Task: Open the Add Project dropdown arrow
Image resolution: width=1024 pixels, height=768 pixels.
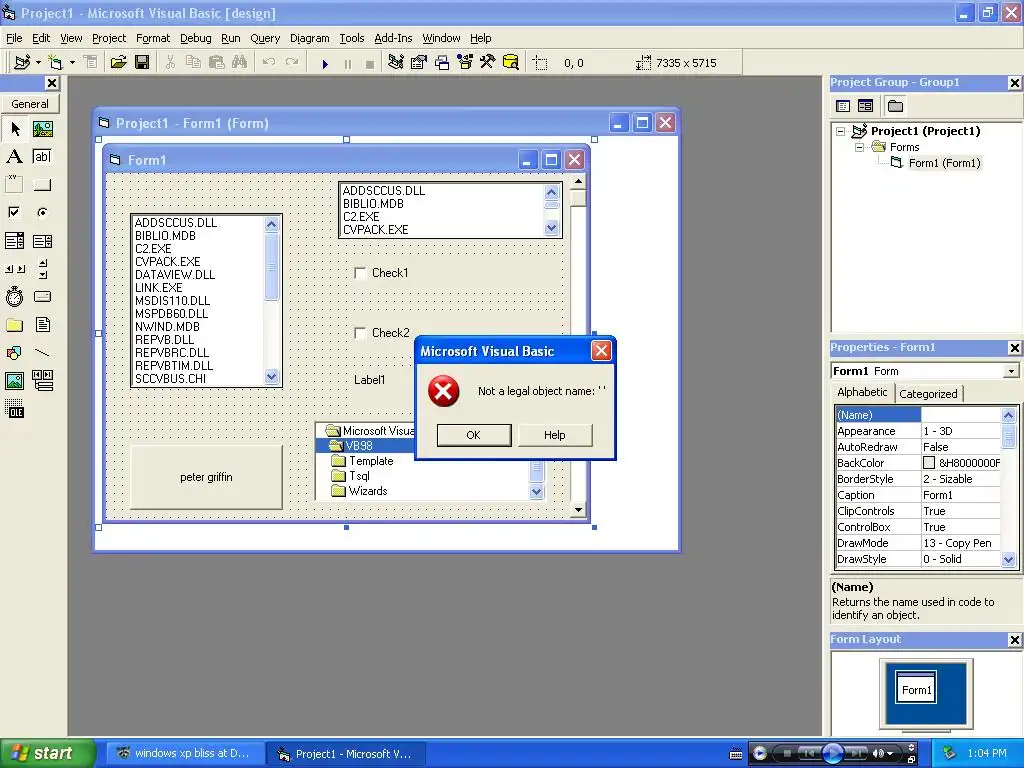Action: coord(39,63)
